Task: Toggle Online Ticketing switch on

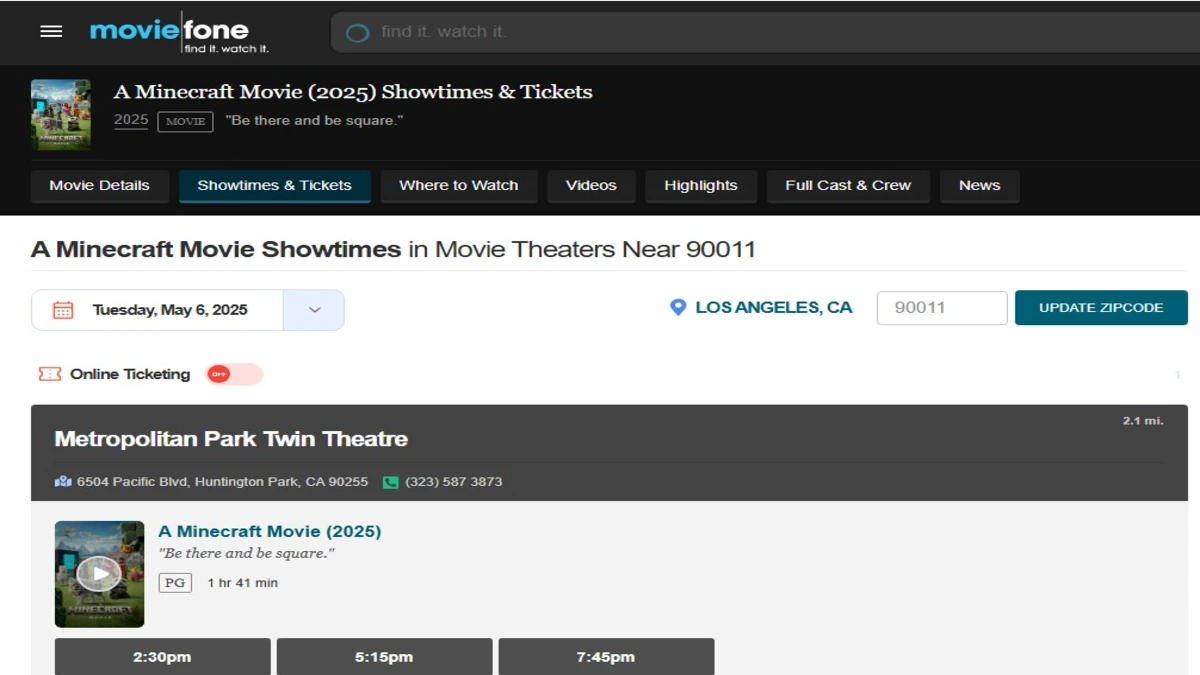Action: (x=234, y=374)
